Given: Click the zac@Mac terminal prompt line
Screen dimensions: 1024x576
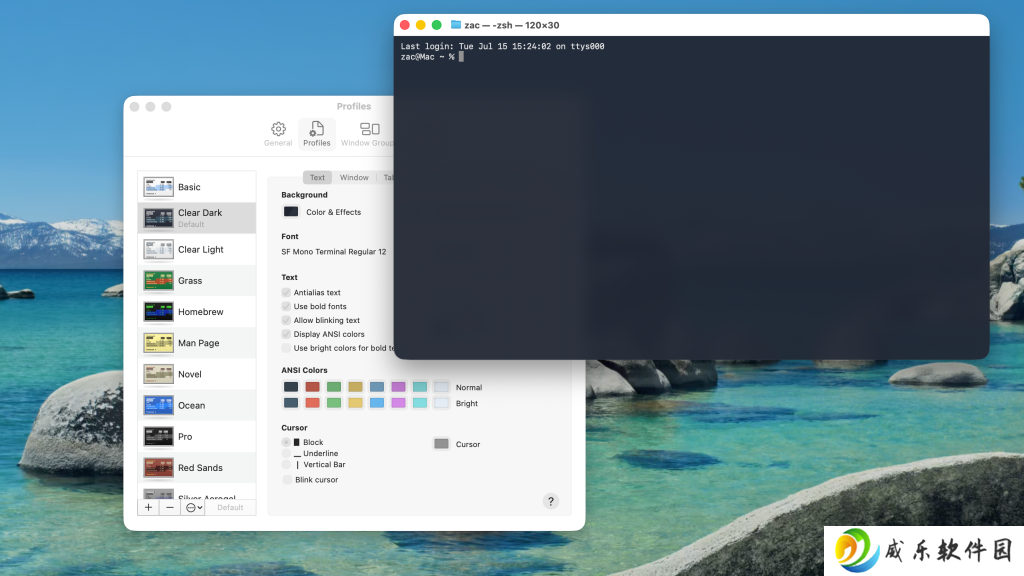Looking at the screenshot, I should [432, 57].
